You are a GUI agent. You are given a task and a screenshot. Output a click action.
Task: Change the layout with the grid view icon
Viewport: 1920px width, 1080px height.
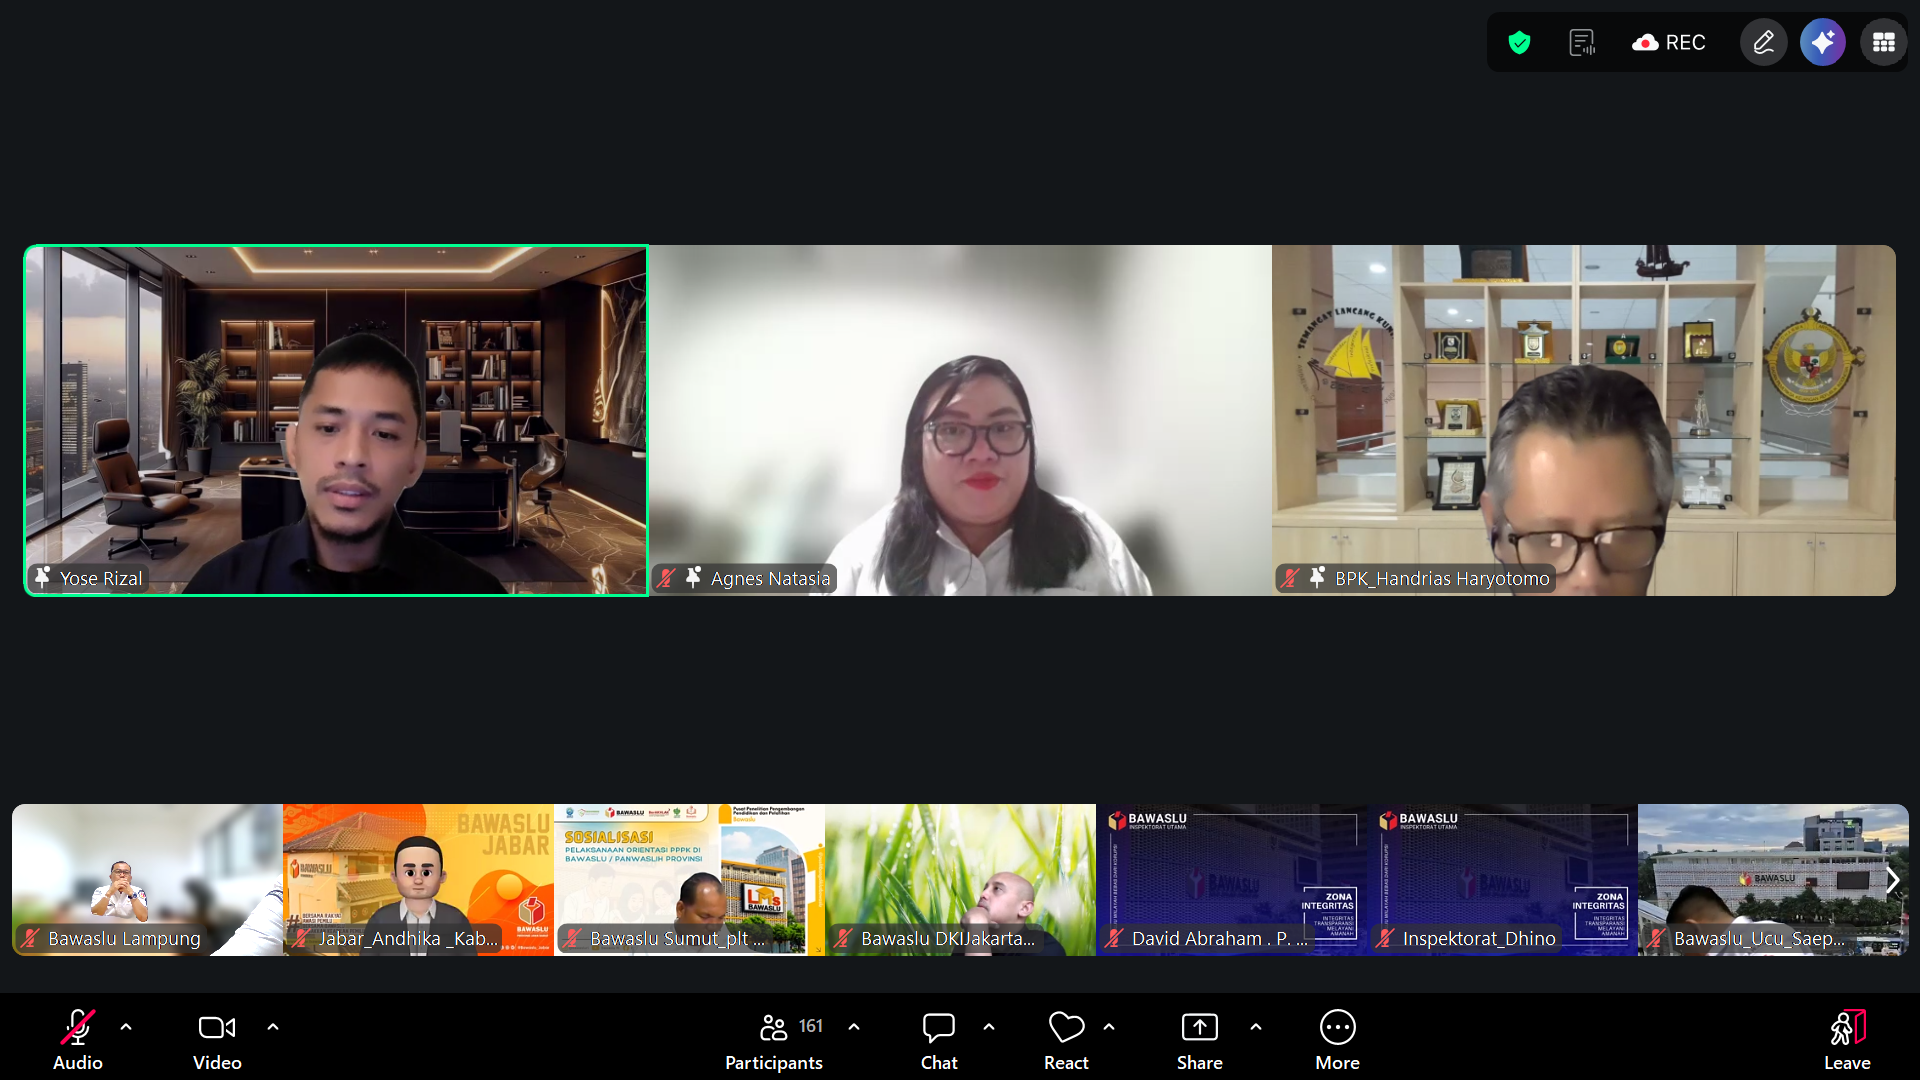click(x=1884, y=42)
